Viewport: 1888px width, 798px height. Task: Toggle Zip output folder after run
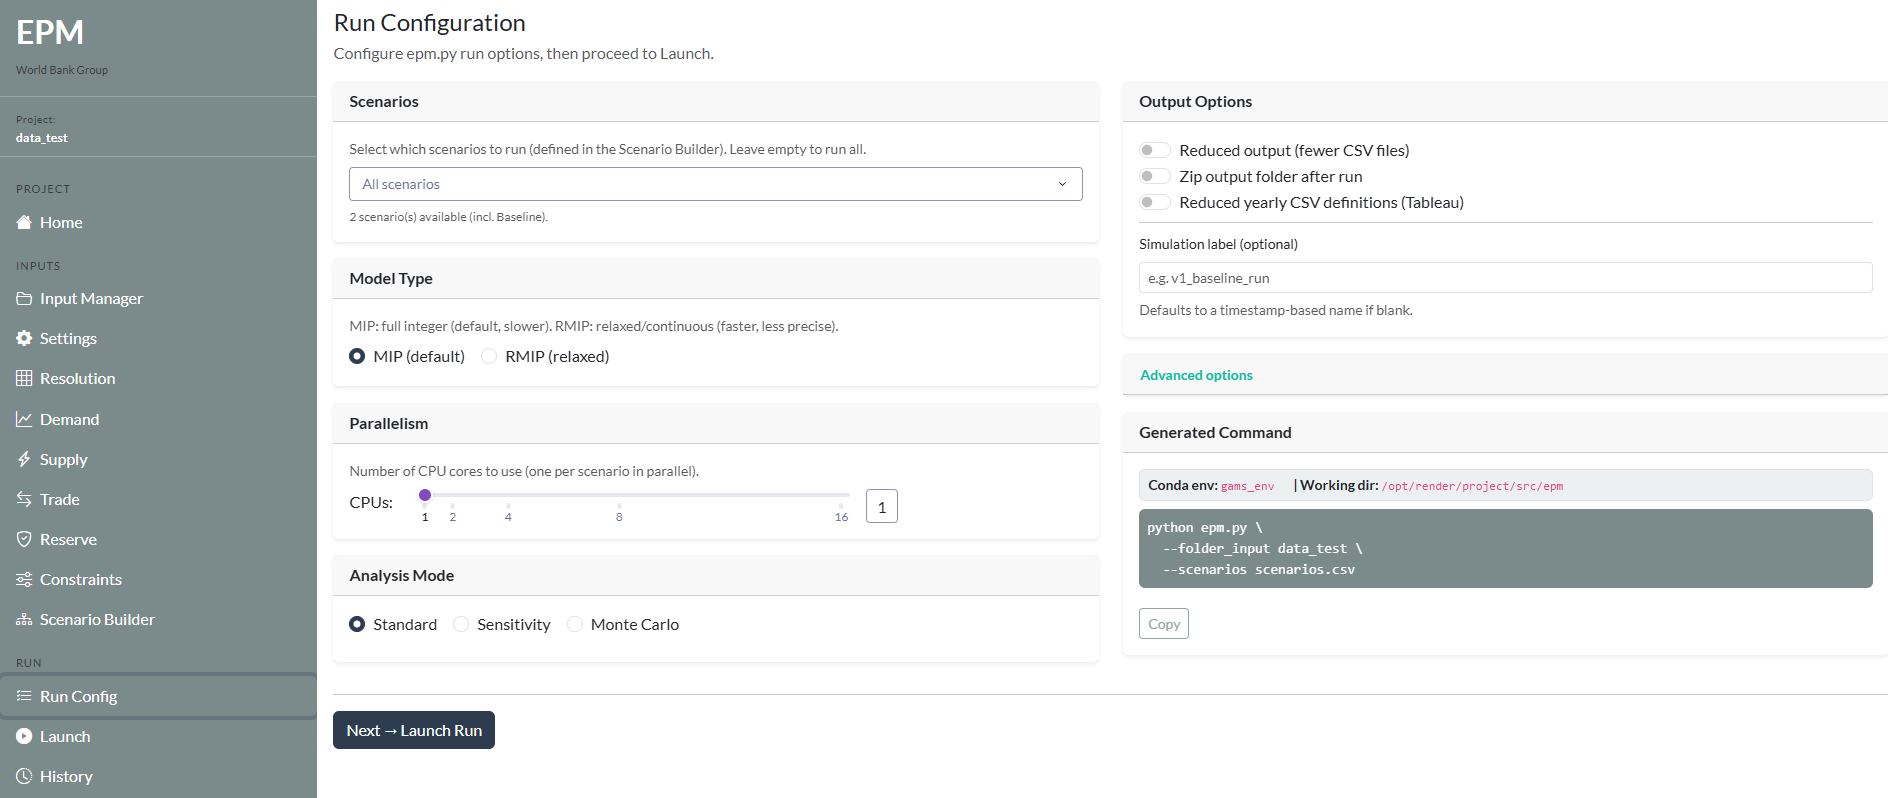click(x=1155, y=176)
